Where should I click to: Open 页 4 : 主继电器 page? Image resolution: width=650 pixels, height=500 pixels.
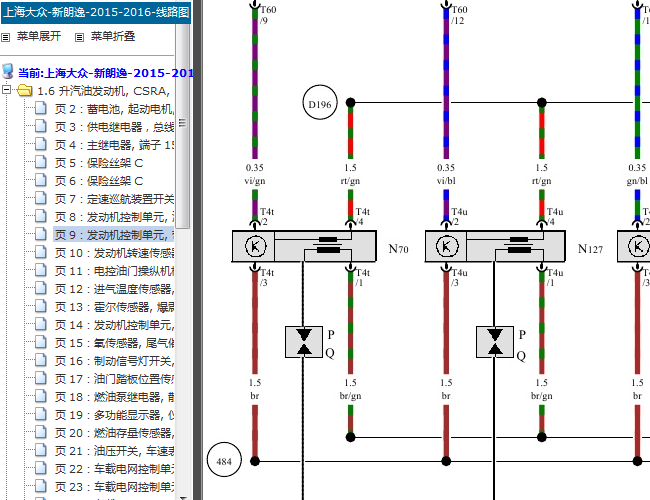tap(114, 145)
